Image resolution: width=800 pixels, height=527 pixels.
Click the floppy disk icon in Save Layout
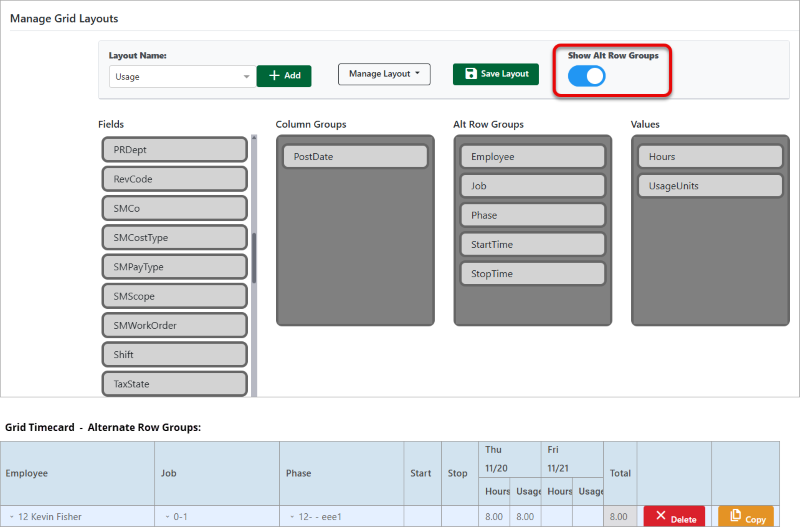click(x=470, y=74)
